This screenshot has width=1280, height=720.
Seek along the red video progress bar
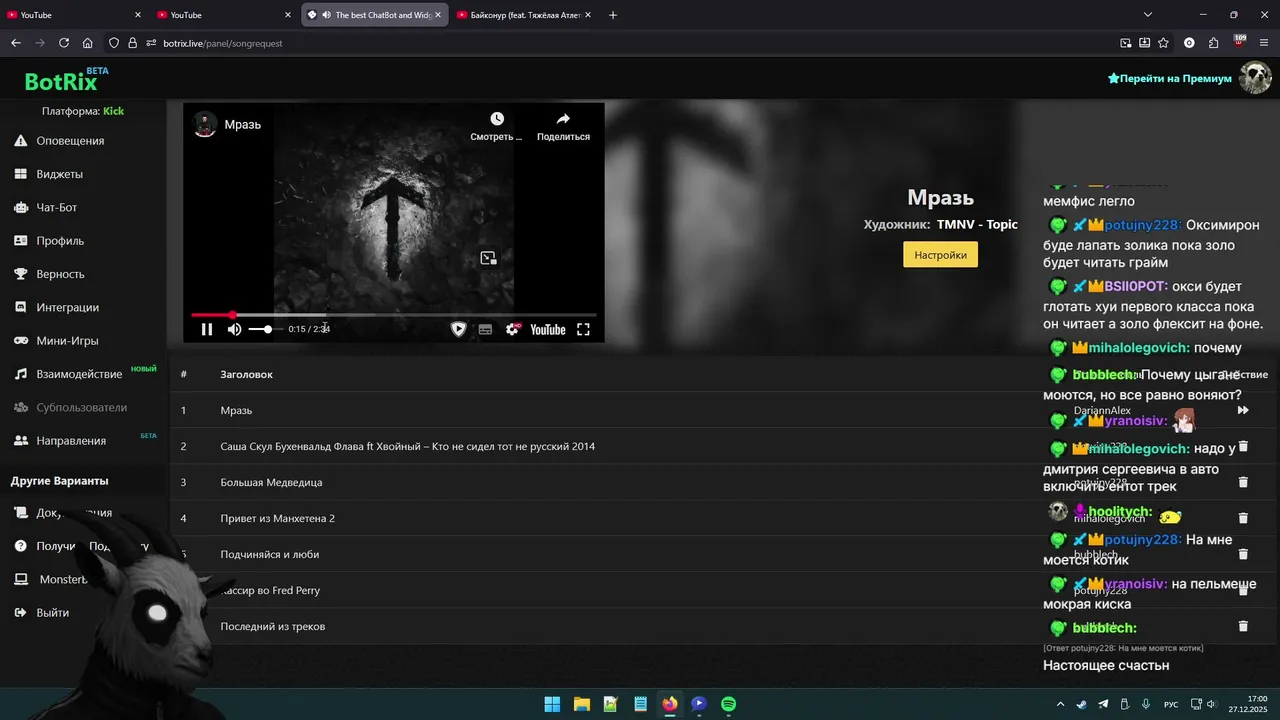click(x=394, y=315)
